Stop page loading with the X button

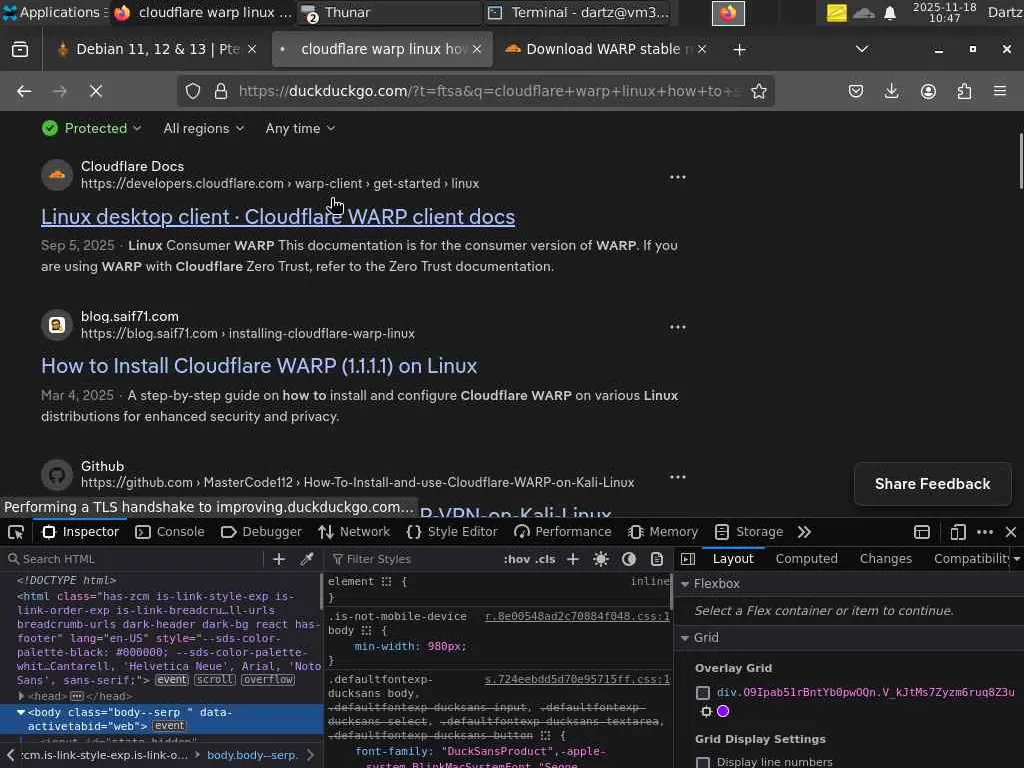point(95,91)
